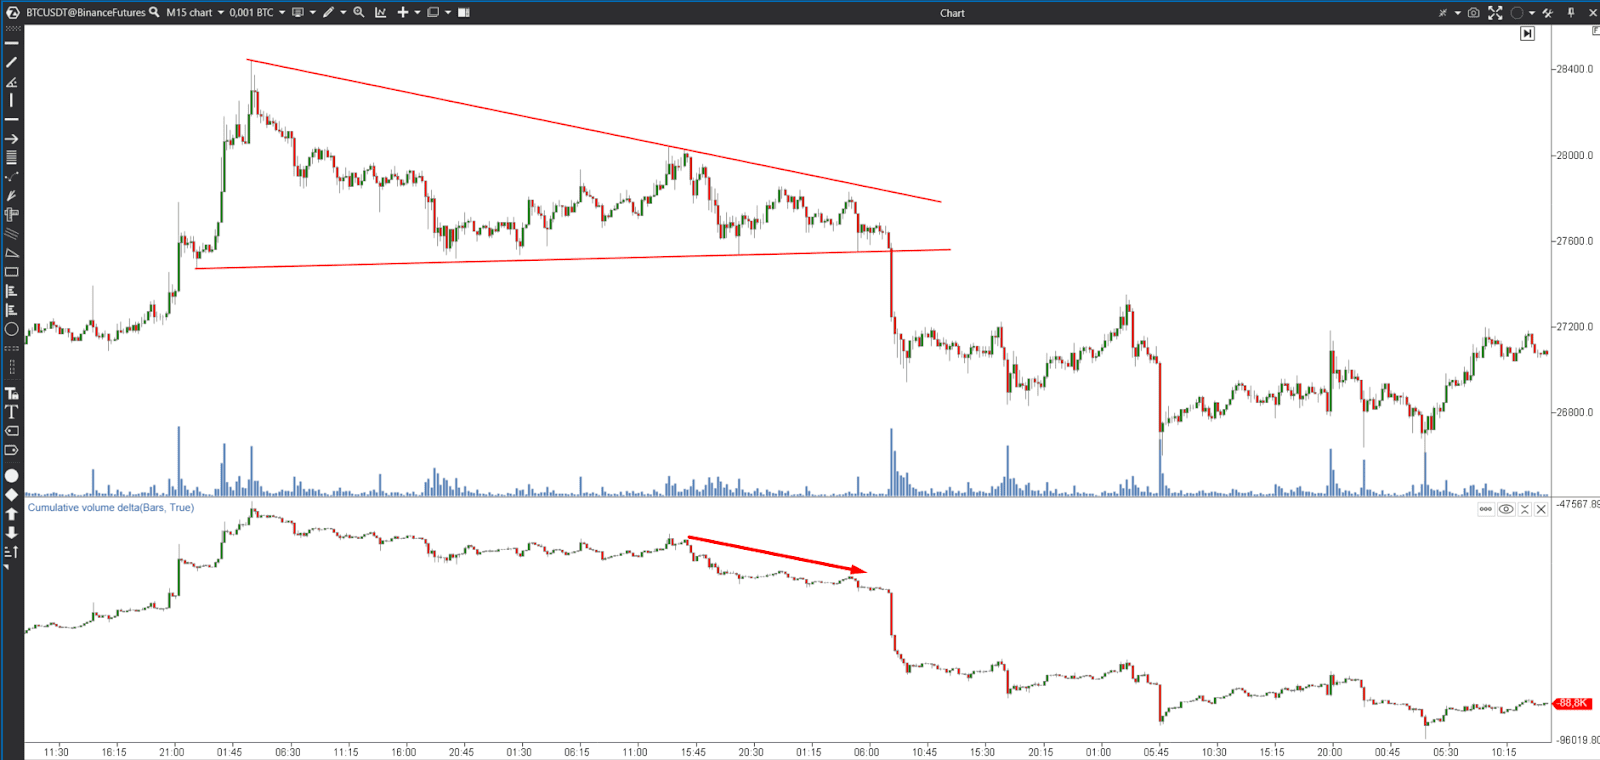
Task: Select the down arrow marker tool
Action: click(x=12, y=533)
